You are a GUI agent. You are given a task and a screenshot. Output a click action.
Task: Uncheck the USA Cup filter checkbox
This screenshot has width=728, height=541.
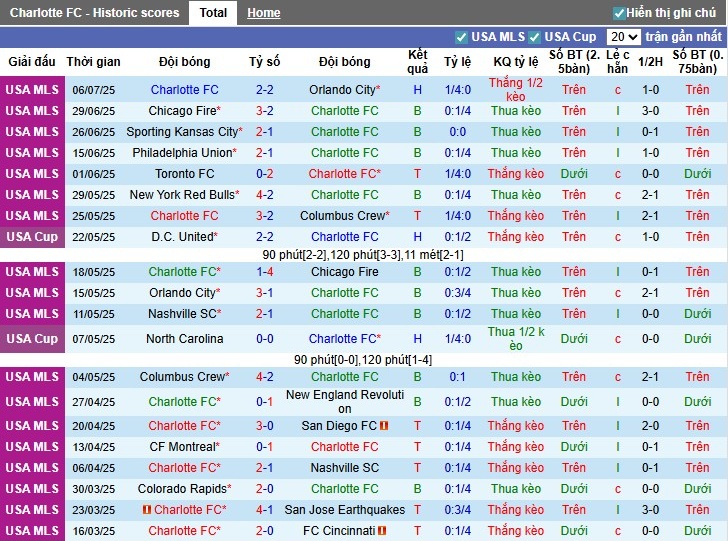[534, 37]
